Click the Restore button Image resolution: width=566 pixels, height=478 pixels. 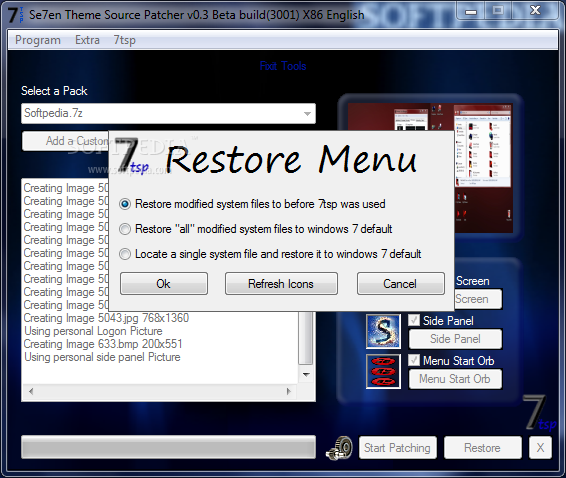483,448
